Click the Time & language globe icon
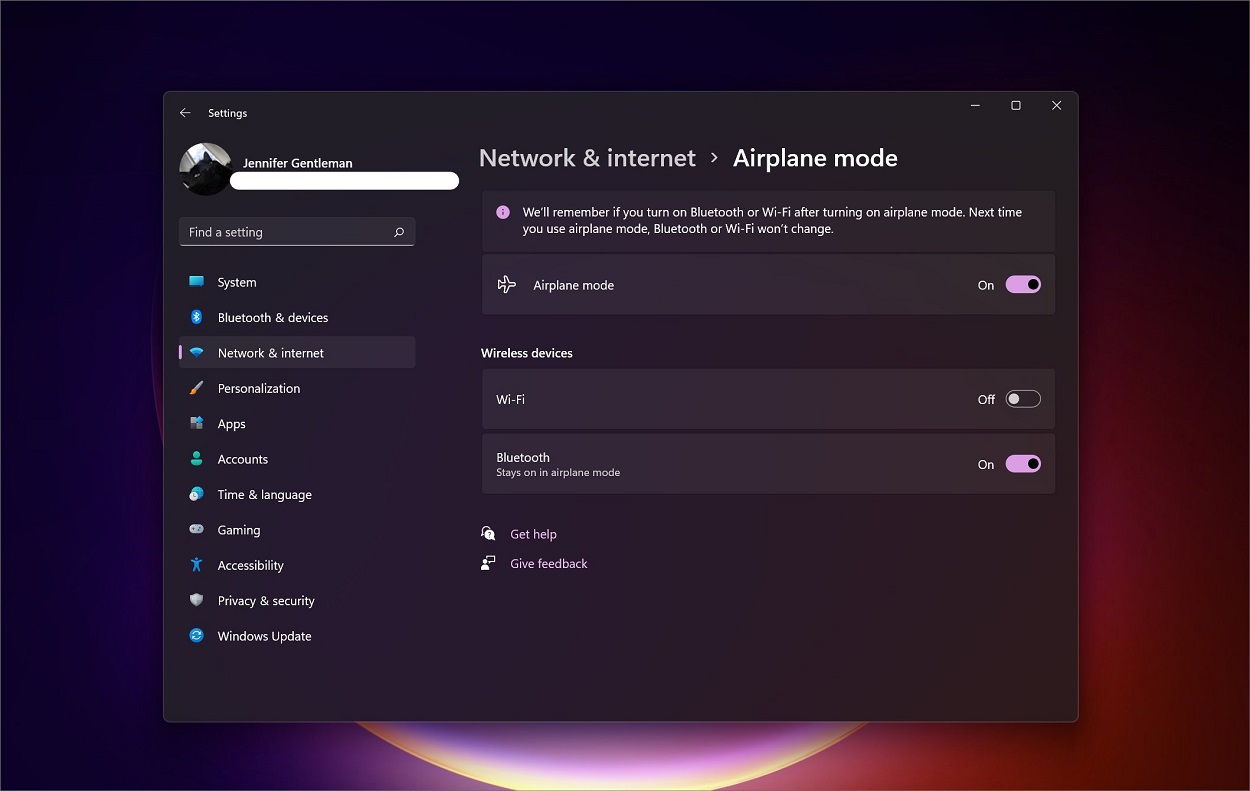 [197, 494]
